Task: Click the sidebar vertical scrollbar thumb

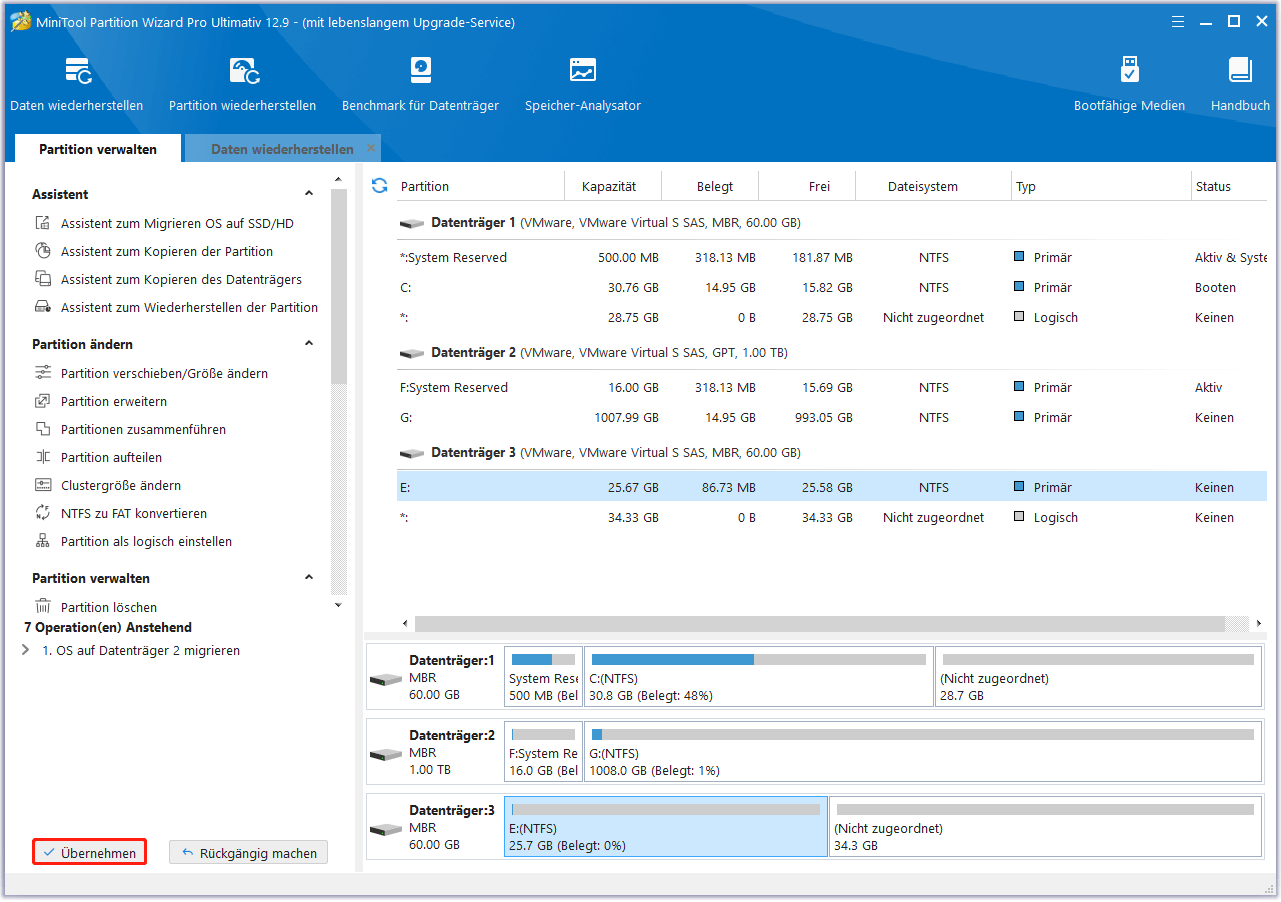Action: coord(339,286)
